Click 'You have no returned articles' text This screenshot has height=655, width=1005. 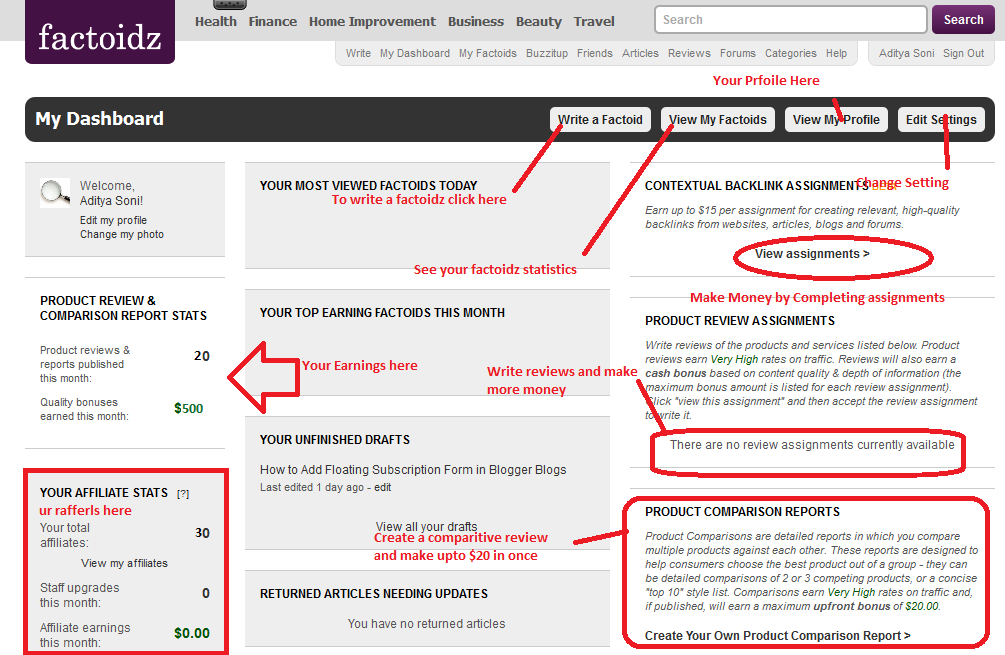(426, 624)
